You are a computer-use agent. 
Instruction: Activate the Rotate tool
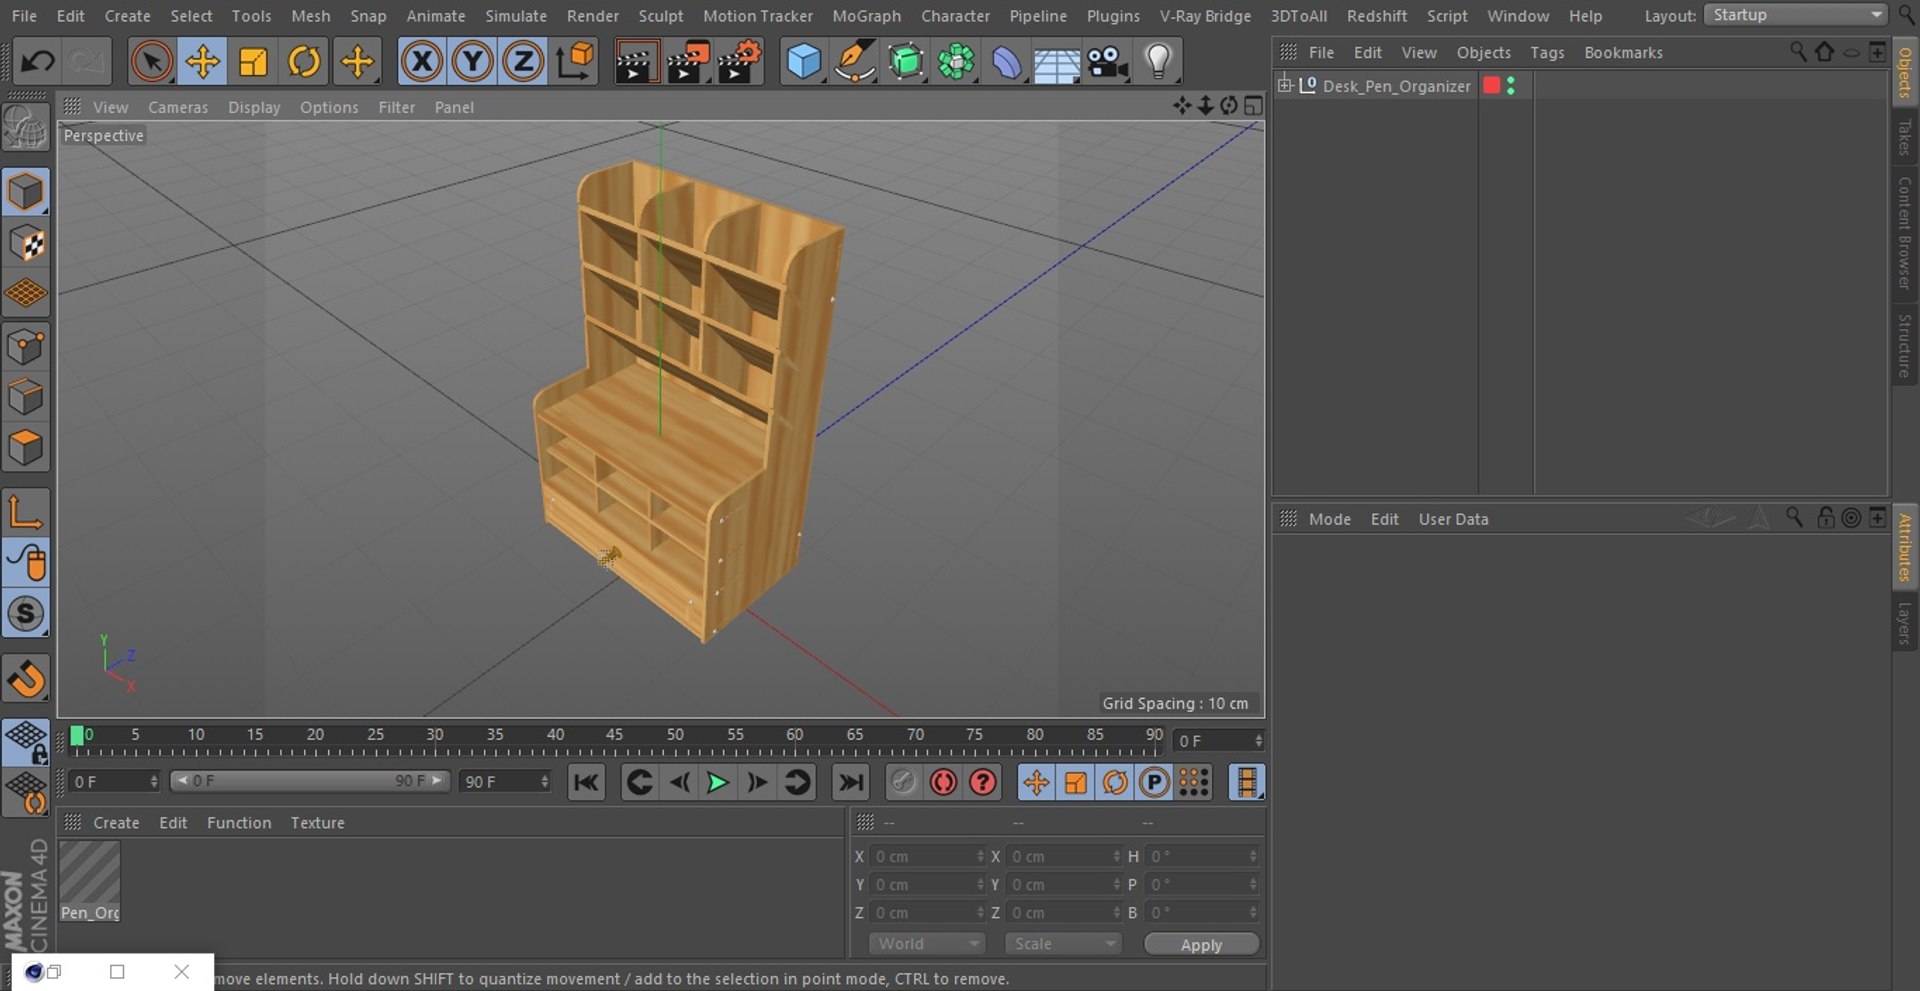click(x=304, y=62)
